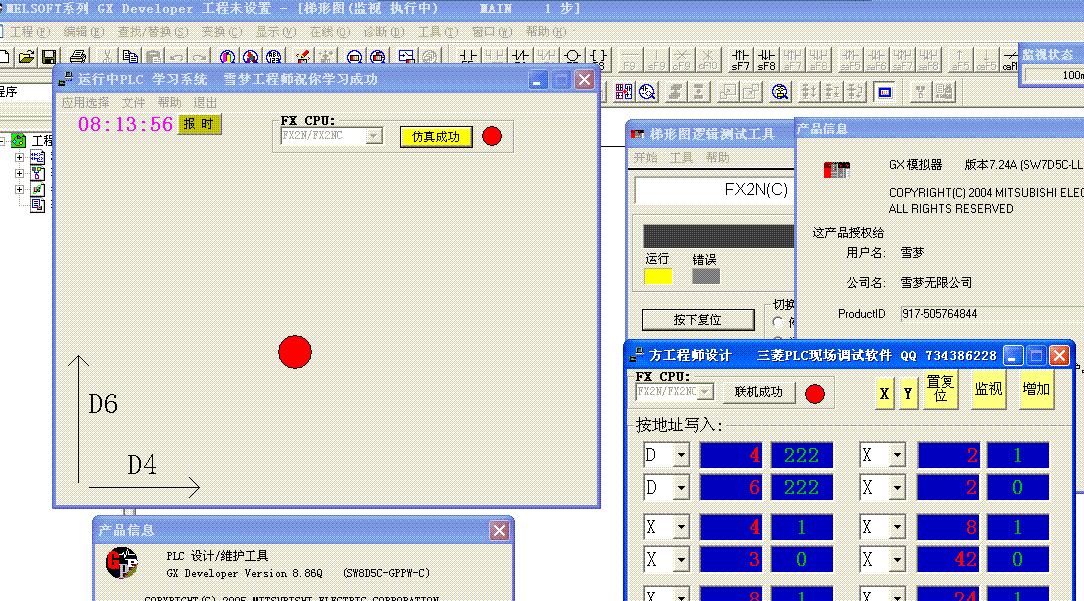Open the 应用选择 menu

click(85, 103)
